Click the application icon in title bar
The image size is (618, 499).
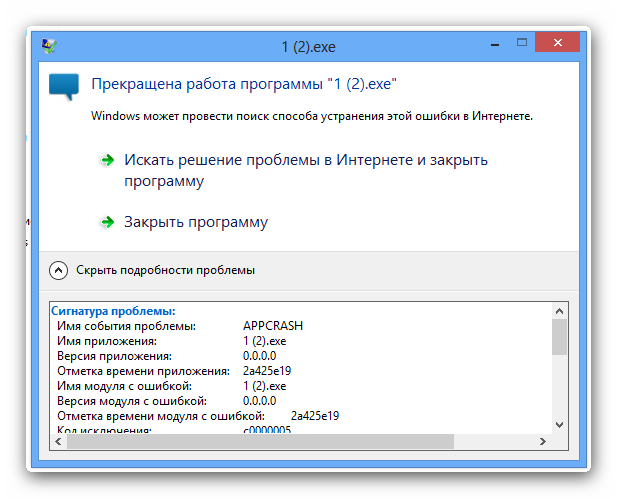point(49,46)
